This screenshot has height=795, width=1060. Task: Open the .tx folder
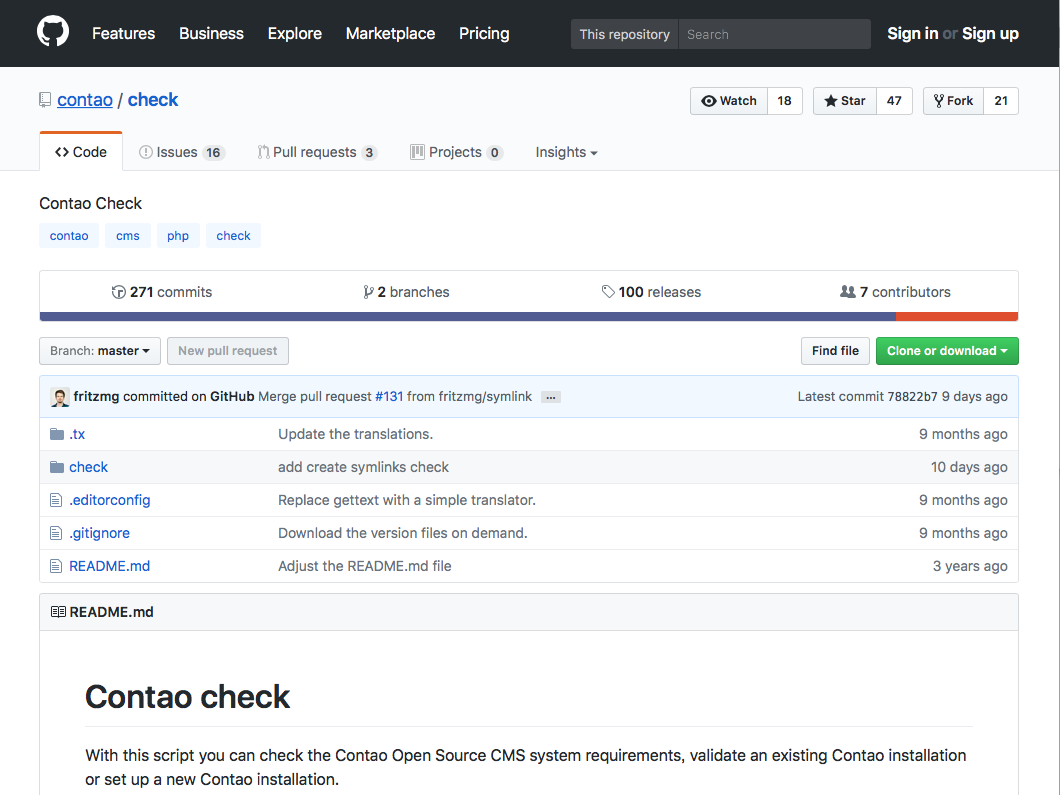77,434
